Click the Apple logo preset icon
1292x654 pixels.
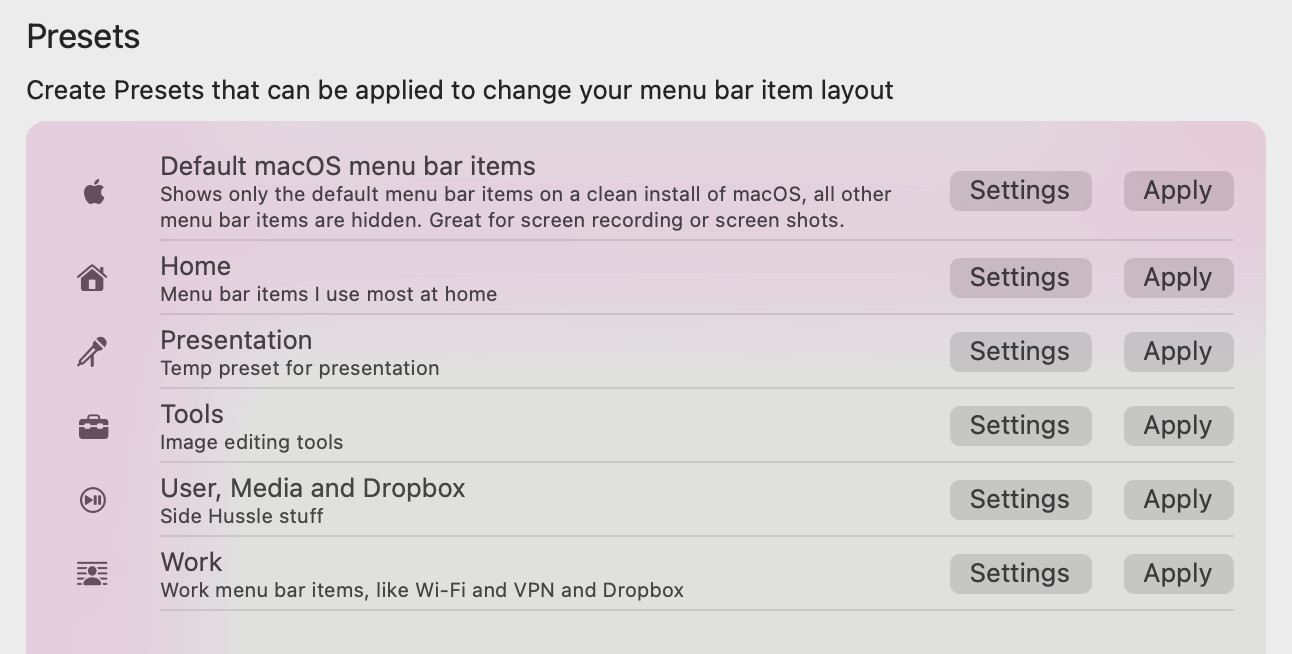click(x=94, y=191)
